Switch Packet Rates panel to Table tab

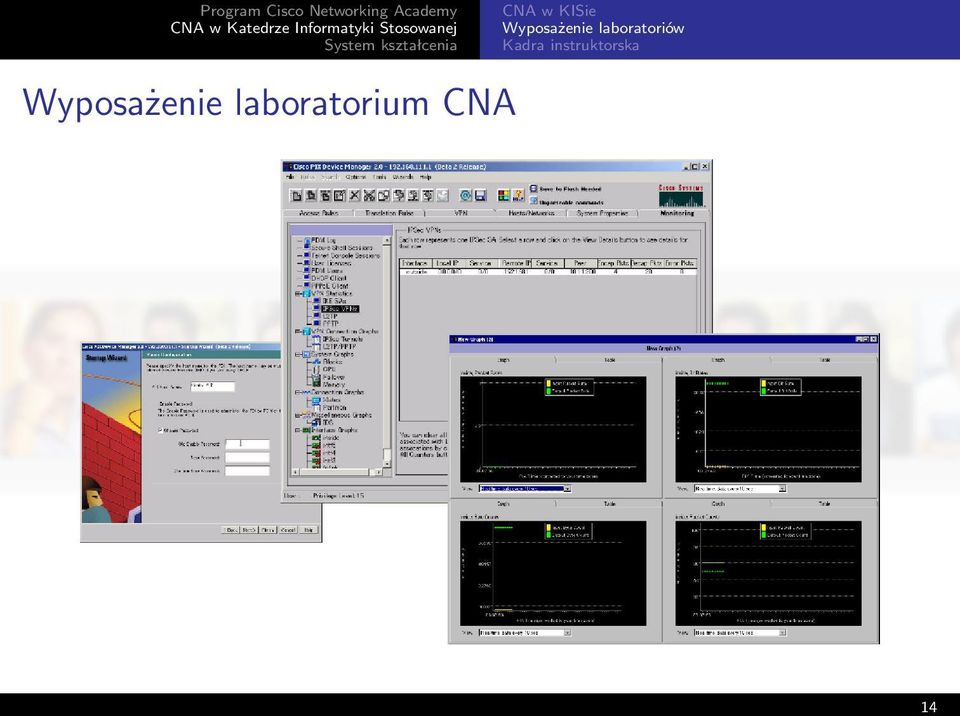coord(609,360)
